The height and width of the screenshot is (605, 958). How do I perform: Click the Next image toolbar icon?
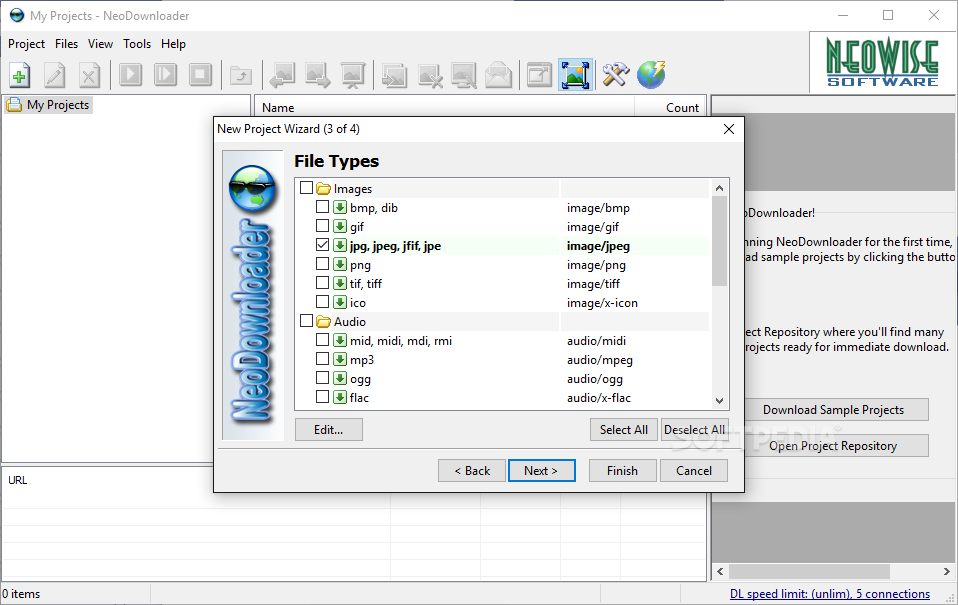click(x=318, y=75)
